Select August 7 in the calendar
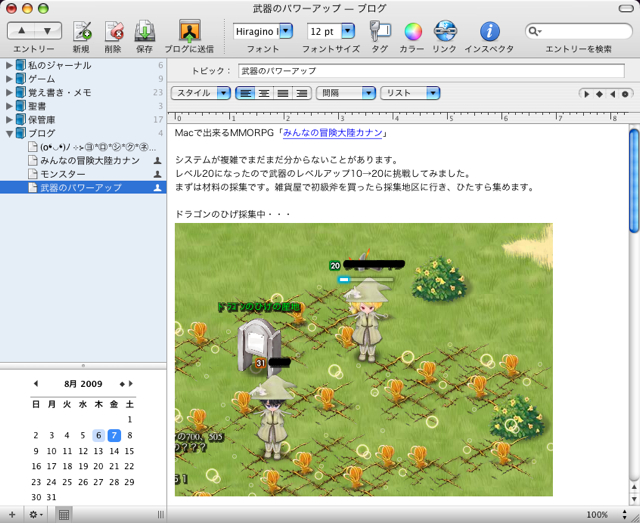This screenshot has width=640, height=523. 114,435
